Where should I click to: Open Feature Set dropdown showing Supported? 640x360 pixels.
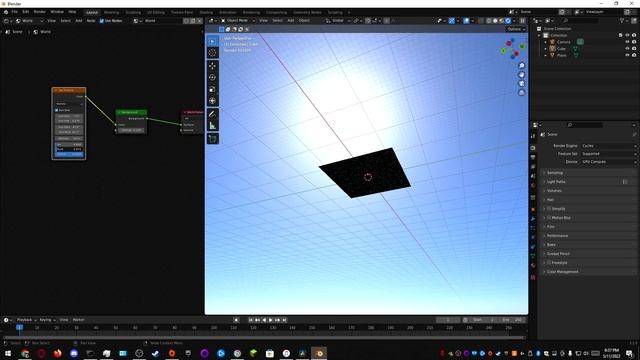click(609, 154)
